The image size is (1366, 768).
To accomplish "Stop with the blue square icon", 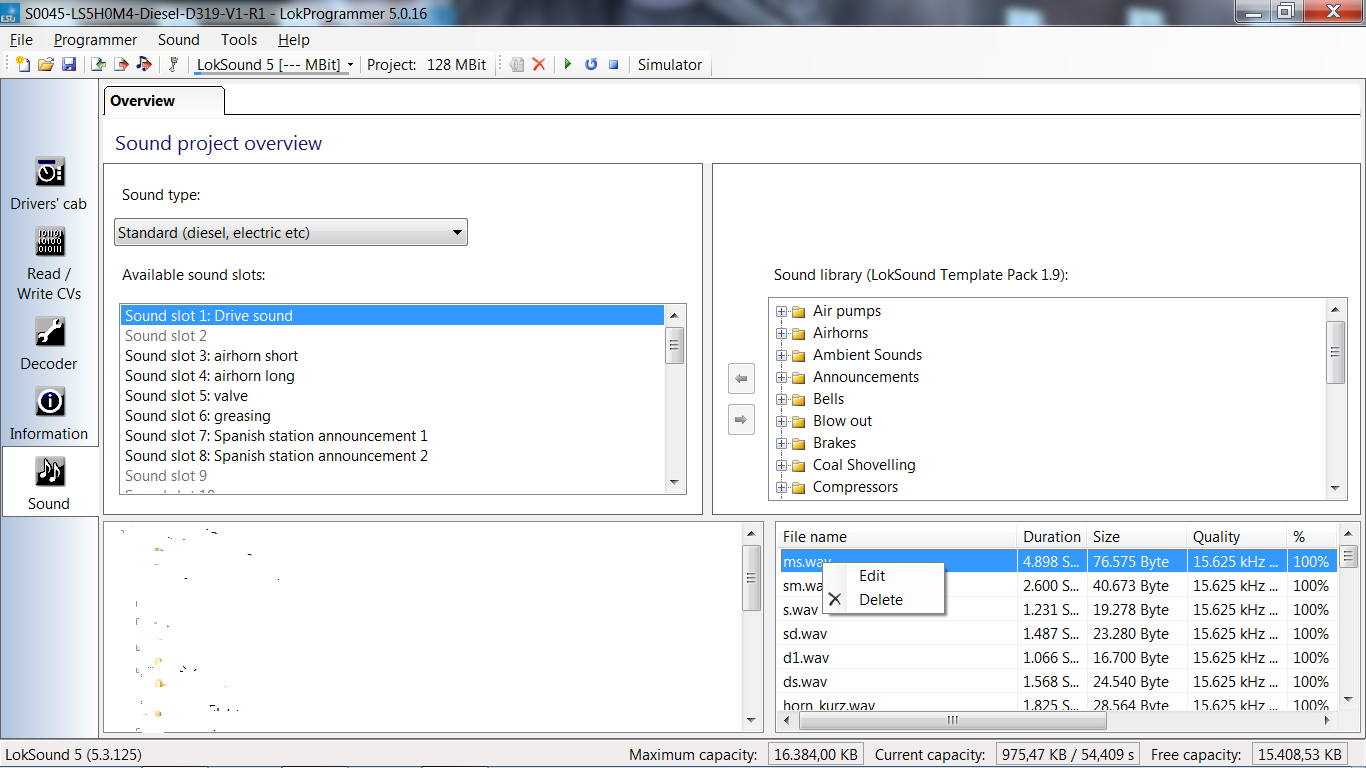I will tap(614, 64).
